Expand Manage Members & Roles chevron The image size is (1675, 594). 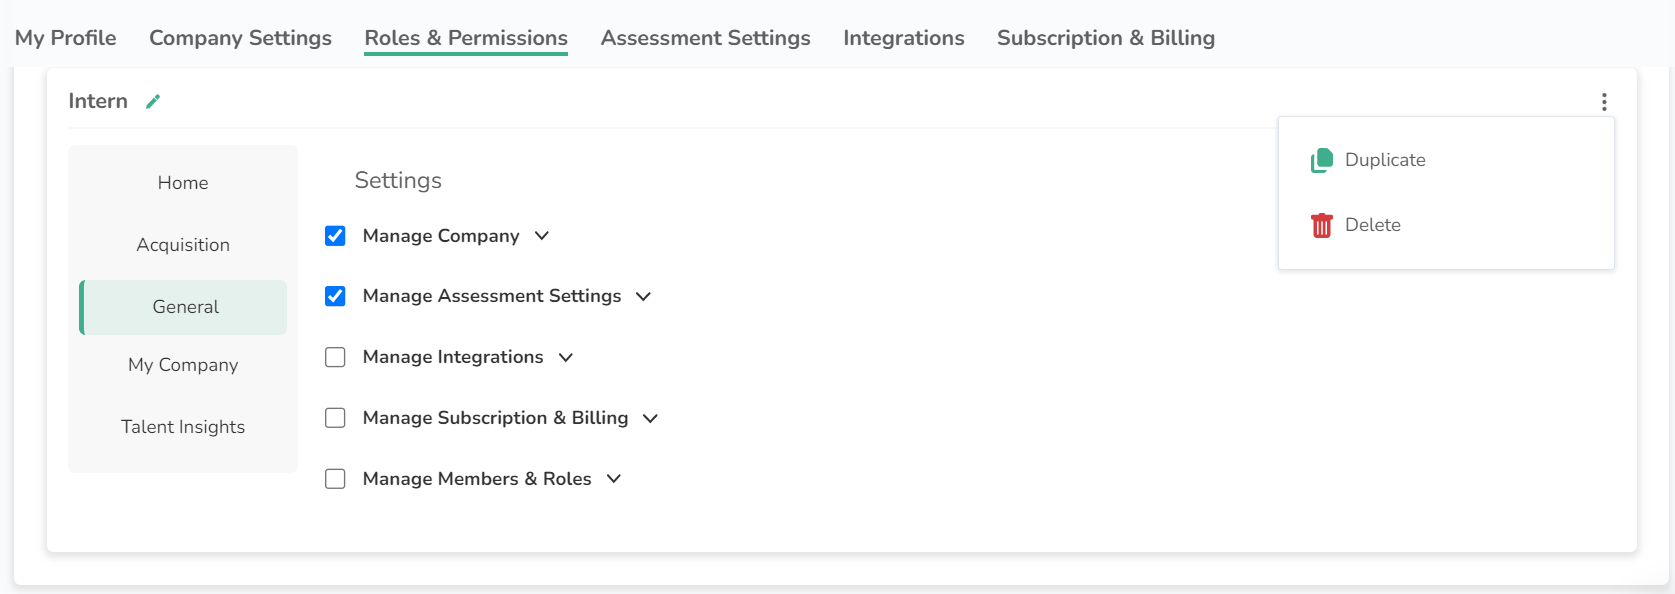(614, 479)
